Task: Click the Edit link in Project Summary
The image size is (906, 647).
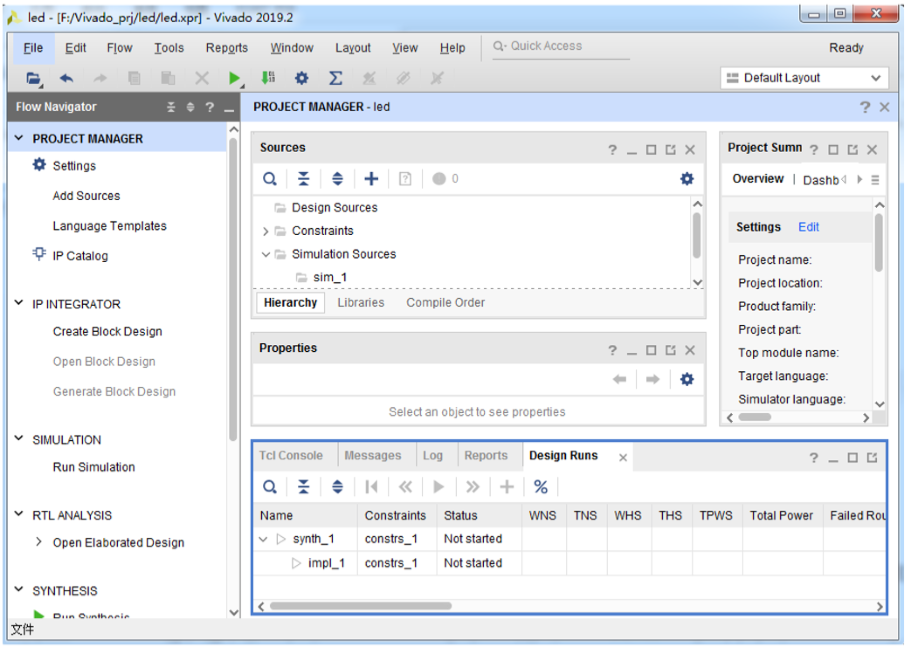Action: point(808,227)
